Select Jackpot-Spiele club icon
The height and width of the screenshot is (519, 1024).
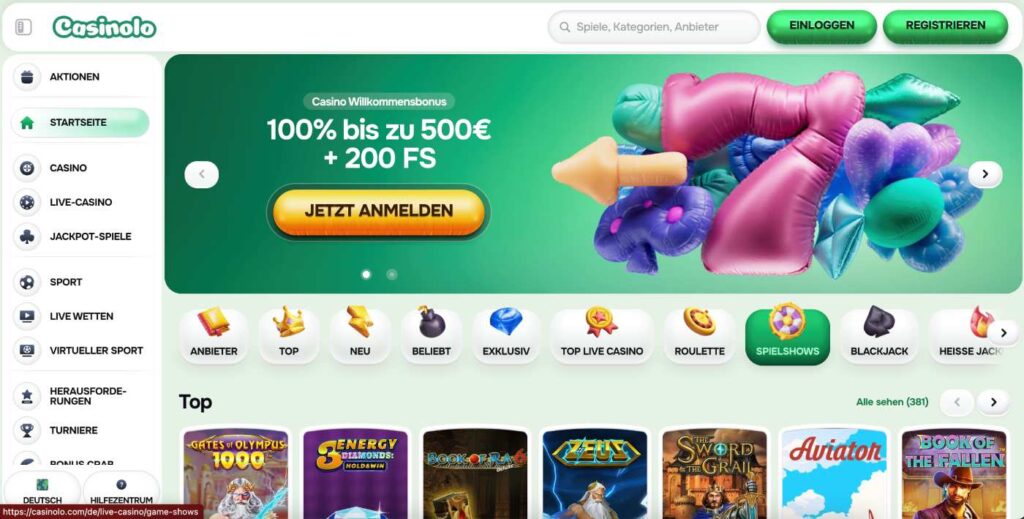(x=27, y=236)
